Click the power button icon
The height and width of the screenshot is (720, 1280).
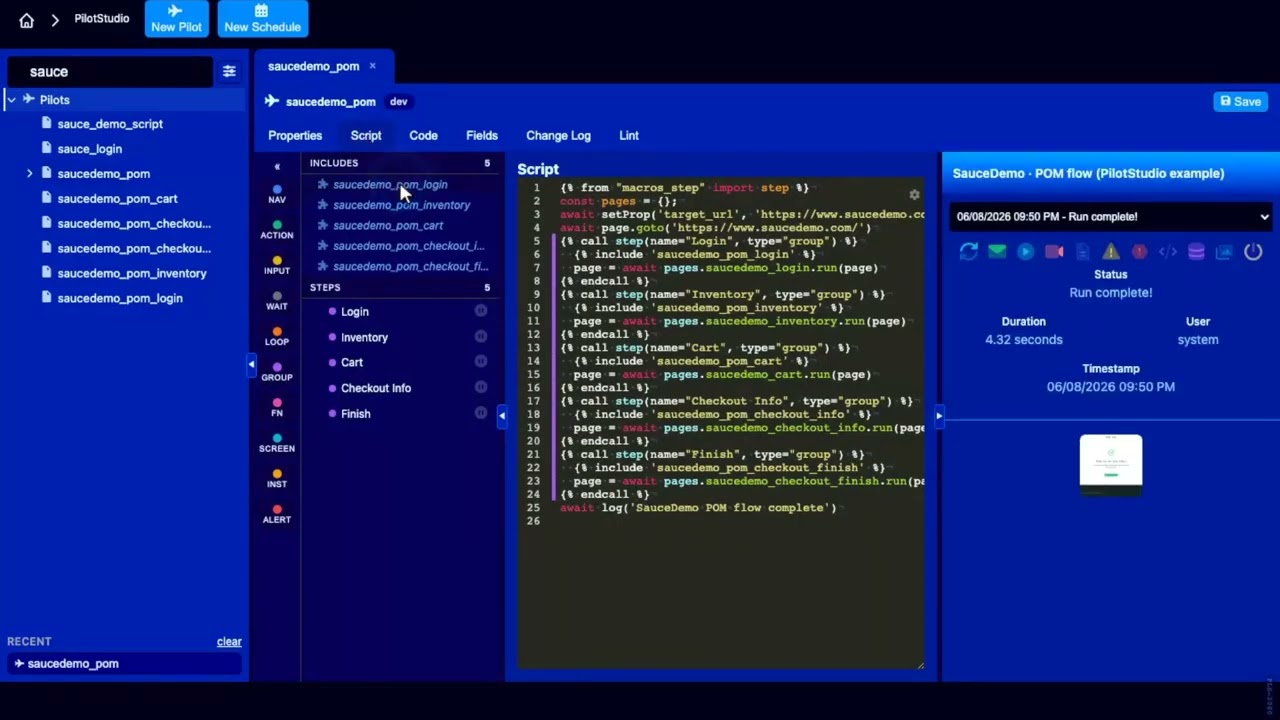click(x=1253, y=252)
